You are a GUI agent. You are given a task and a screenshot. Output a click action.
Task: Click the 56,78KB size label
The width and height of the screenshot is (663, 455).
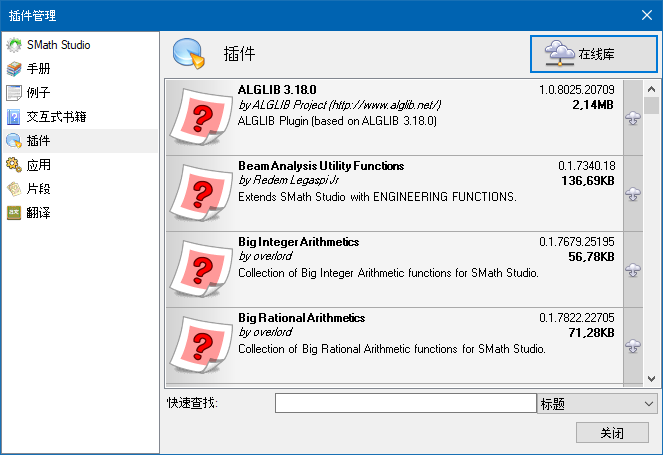click(591, 257)
